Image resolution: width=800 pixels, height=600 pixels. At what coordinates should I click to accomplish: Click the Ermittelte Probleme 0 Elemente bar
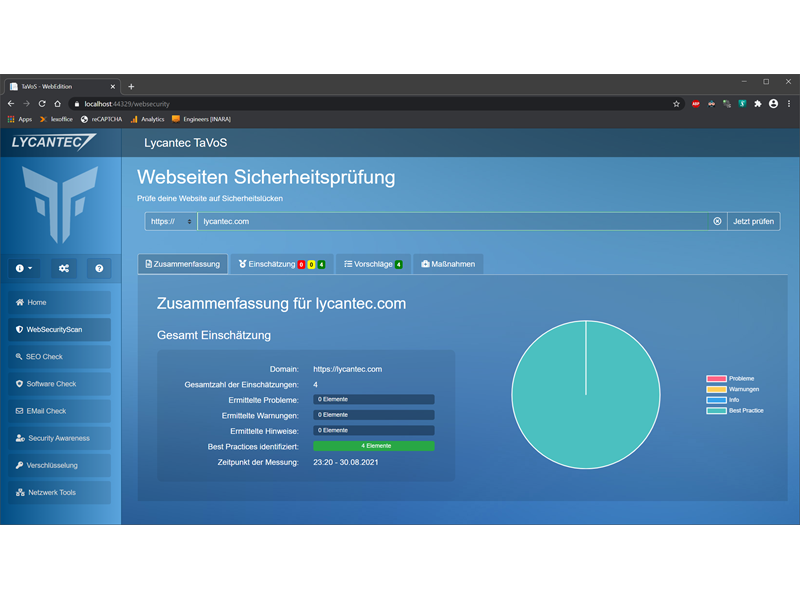coord(374,399)
